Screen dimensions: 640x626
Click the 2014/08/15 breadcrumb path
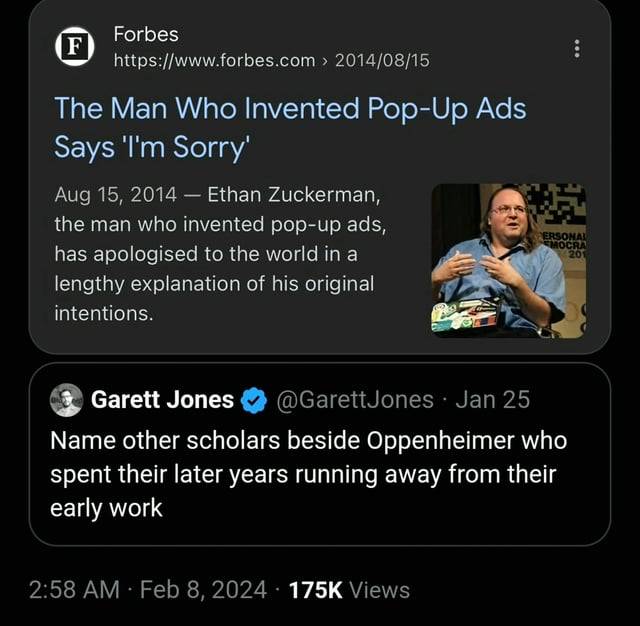coord(382,61)
